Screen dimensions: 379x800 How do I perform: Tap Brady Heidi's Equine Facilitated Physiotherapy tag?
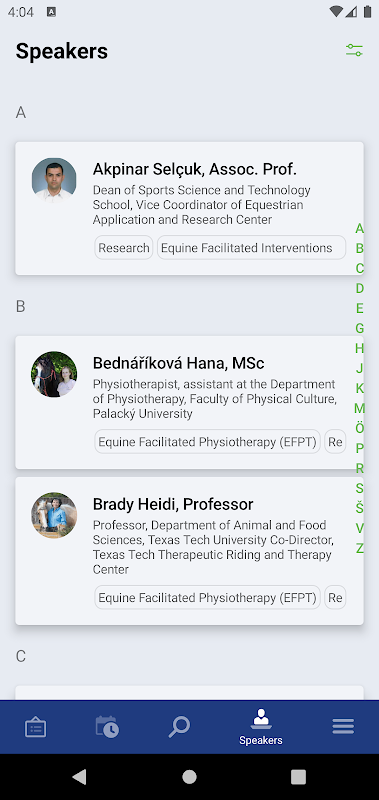[208, 597]
